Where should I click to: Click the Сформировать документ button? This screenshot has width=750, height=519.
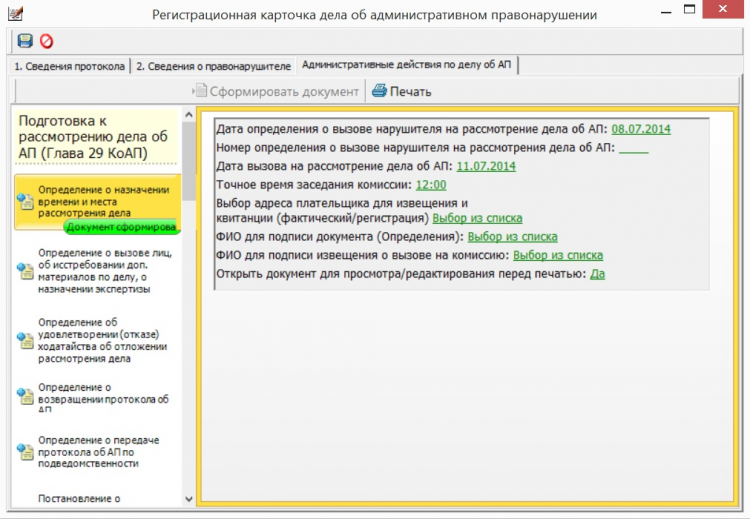coord(276,91)
